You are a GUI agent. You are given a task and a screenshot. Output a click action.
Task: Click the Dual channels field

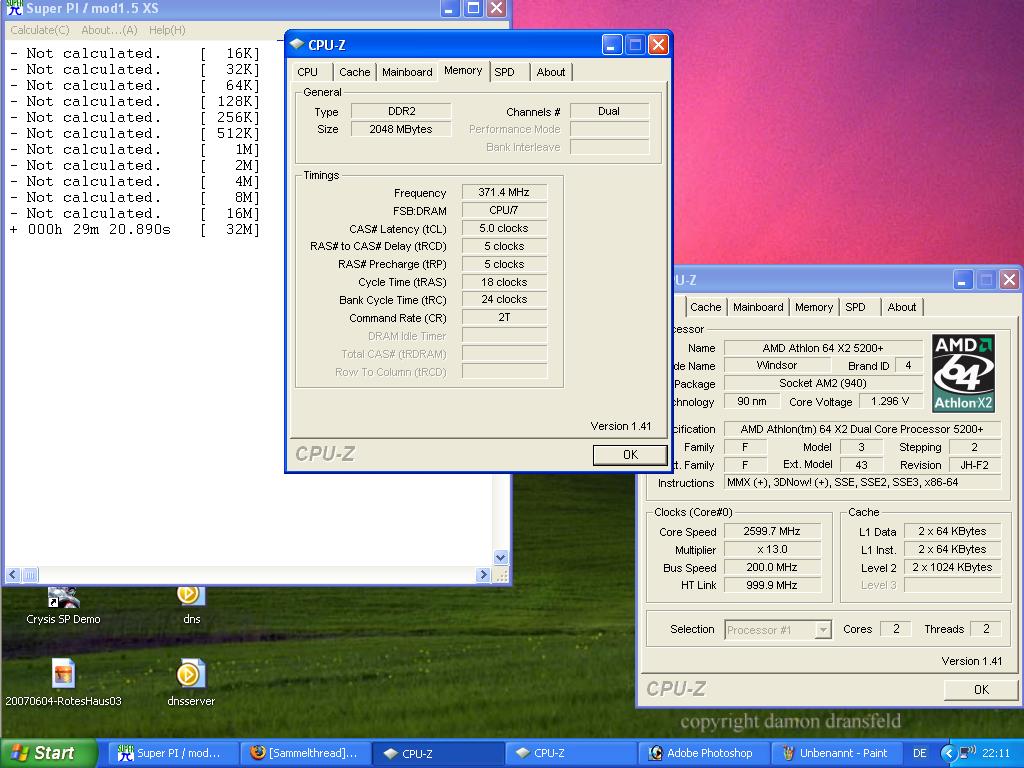coord(609,111)
